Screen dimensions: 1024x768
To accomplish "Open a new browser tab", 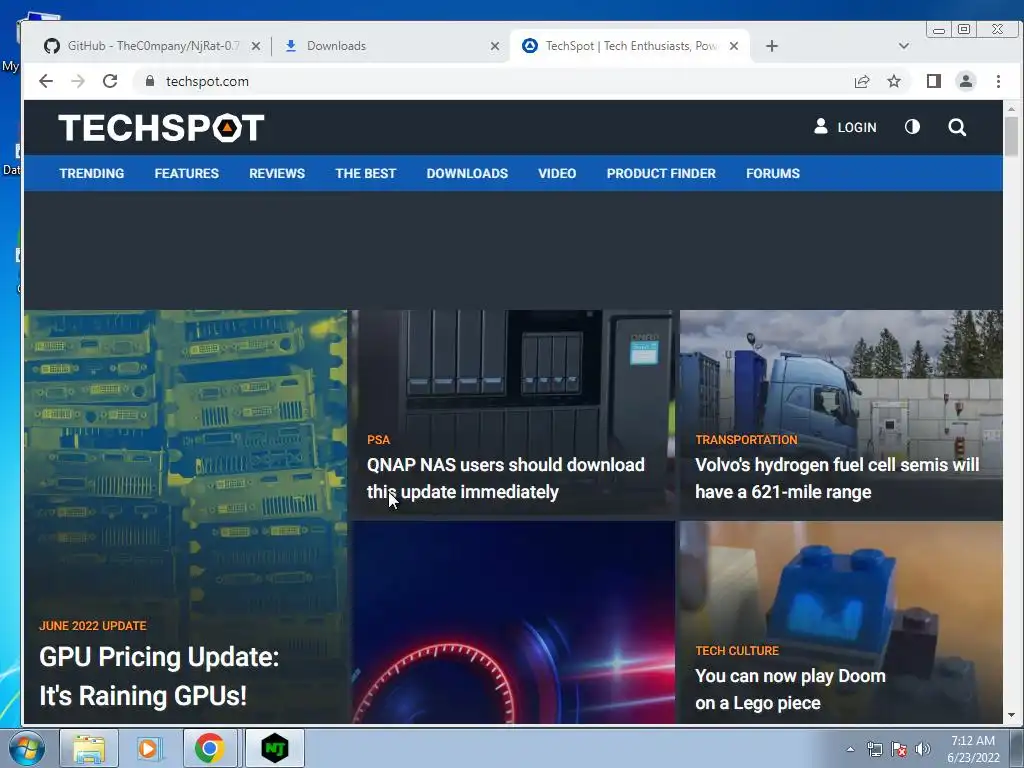I will 771,46.
